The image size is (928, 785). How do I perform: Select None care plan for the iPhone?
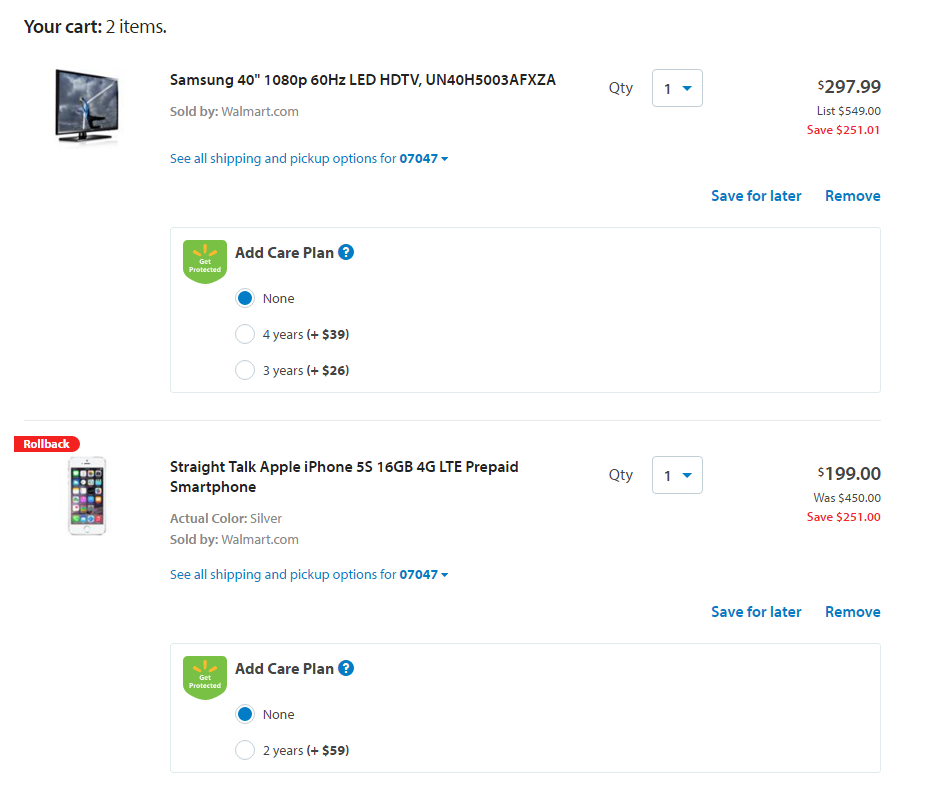coord(245,714)
